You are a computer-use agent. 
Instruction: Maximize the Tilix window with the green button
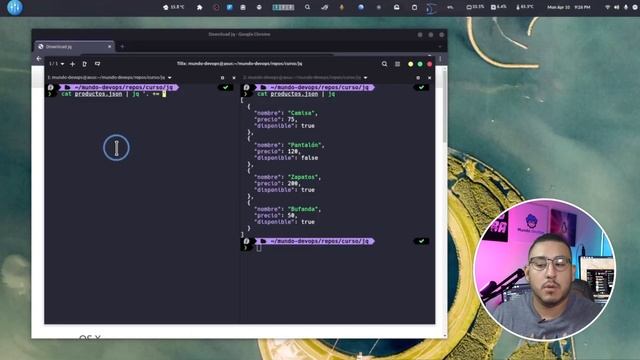click(420, 64)
